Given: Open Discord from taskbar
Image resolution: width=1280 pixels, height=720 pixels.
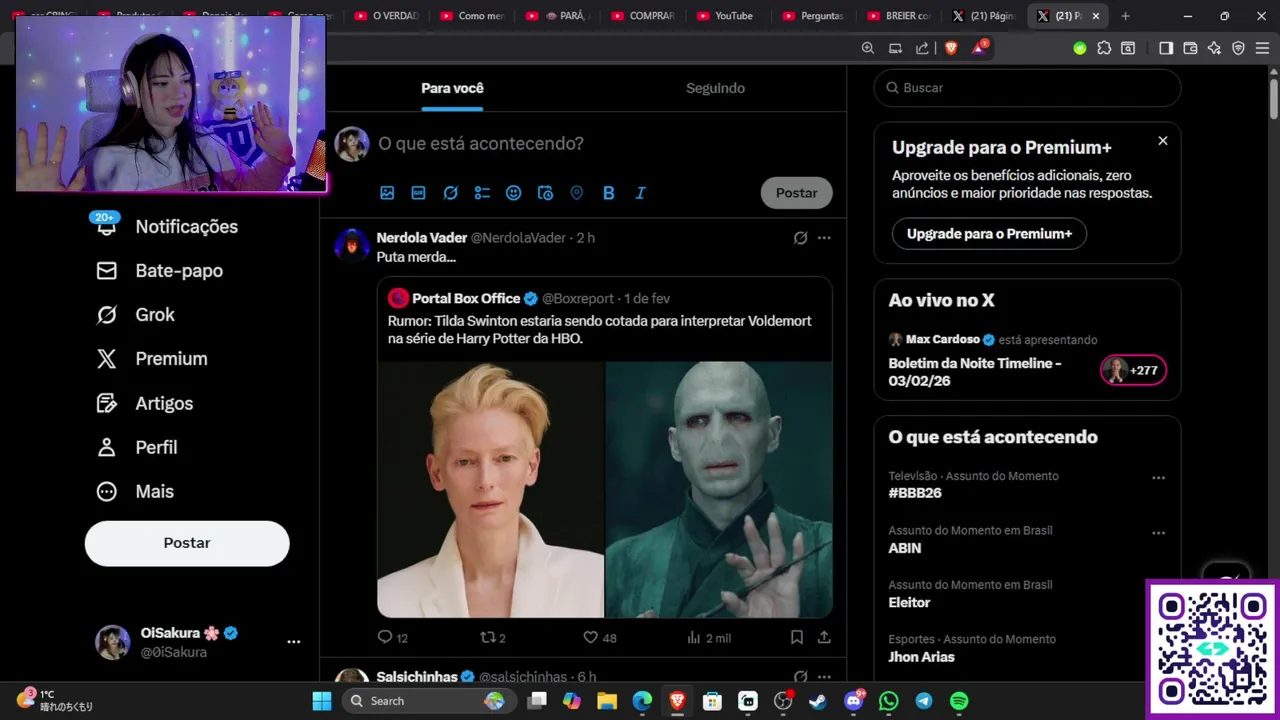Looking at the screenshot, I should click(853, 701).
